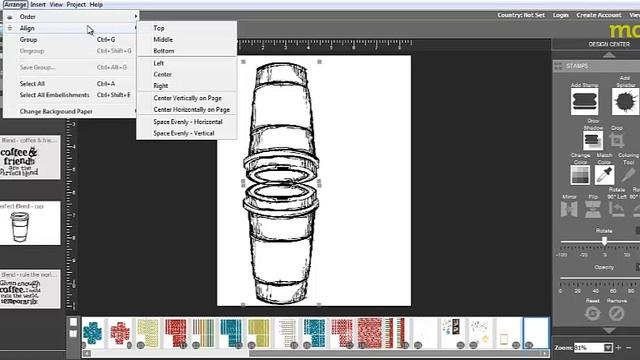This screenshot has height=360, width=640.
Task: Click the paper strip scroll right arrow
Action: [x=544, y=353]
